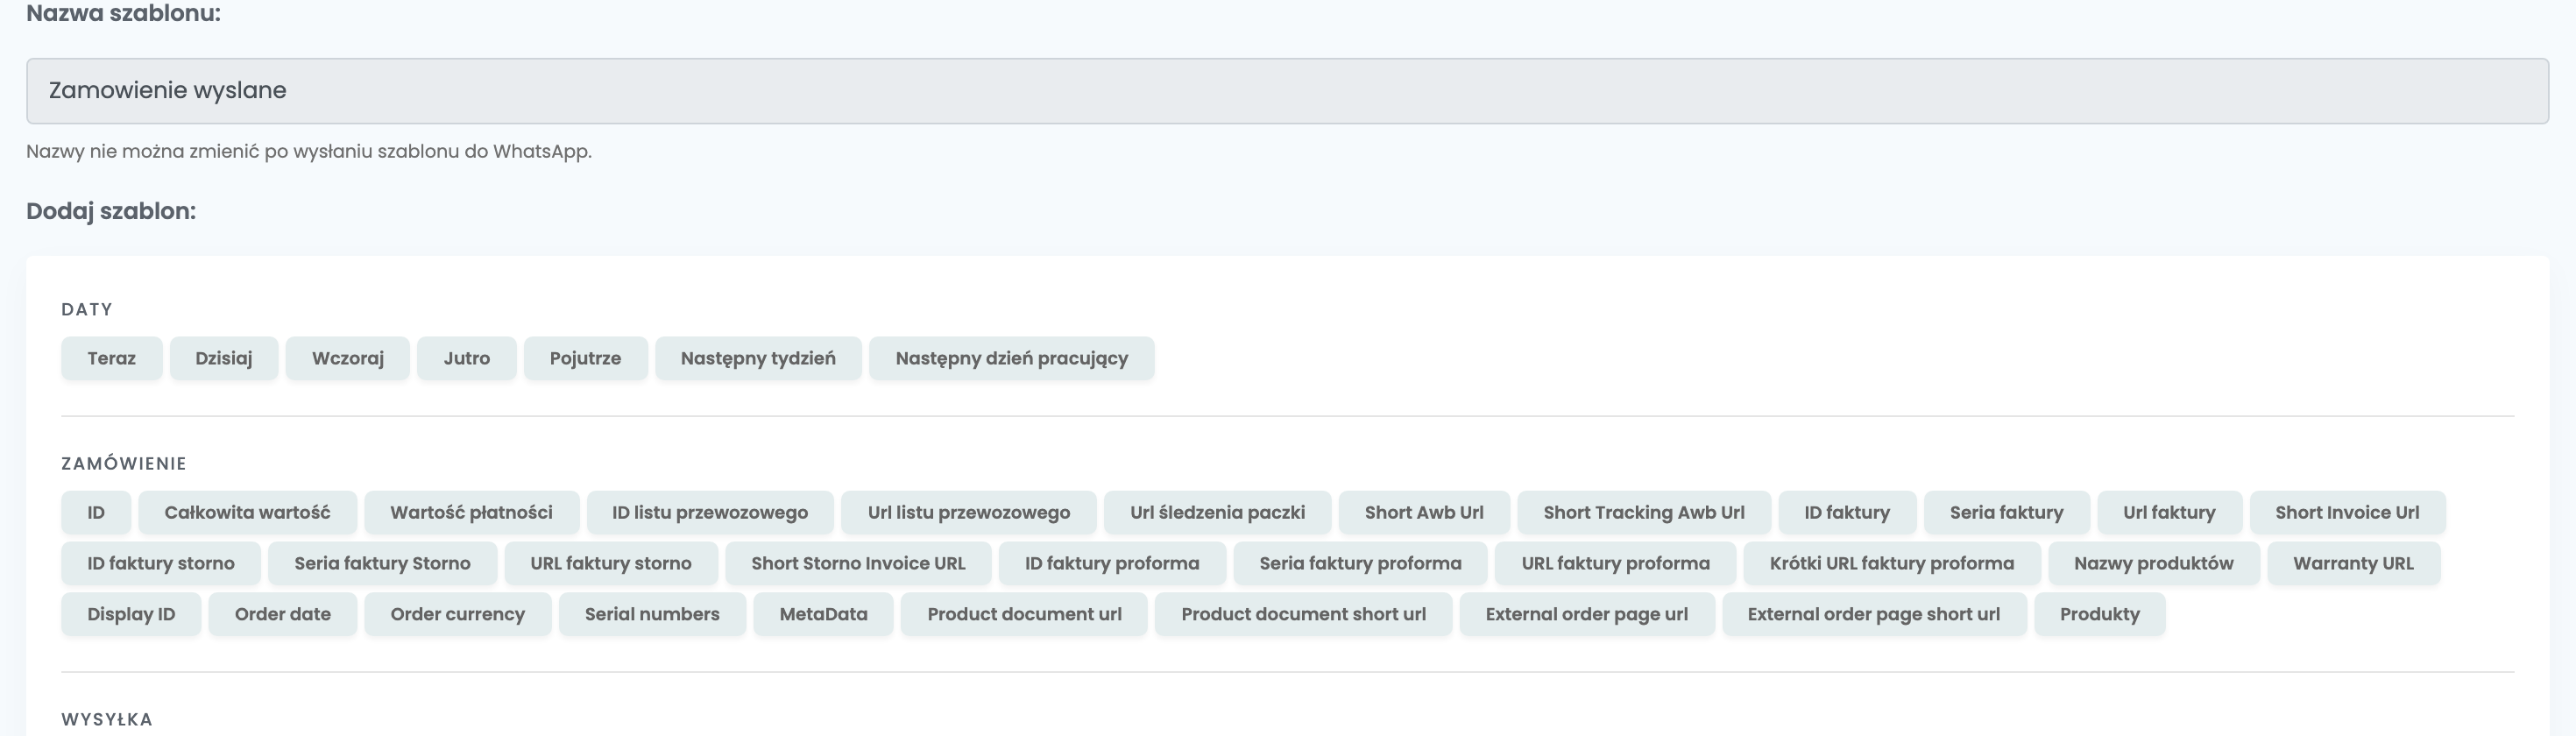Add the 'Order currency' variable

458,614
